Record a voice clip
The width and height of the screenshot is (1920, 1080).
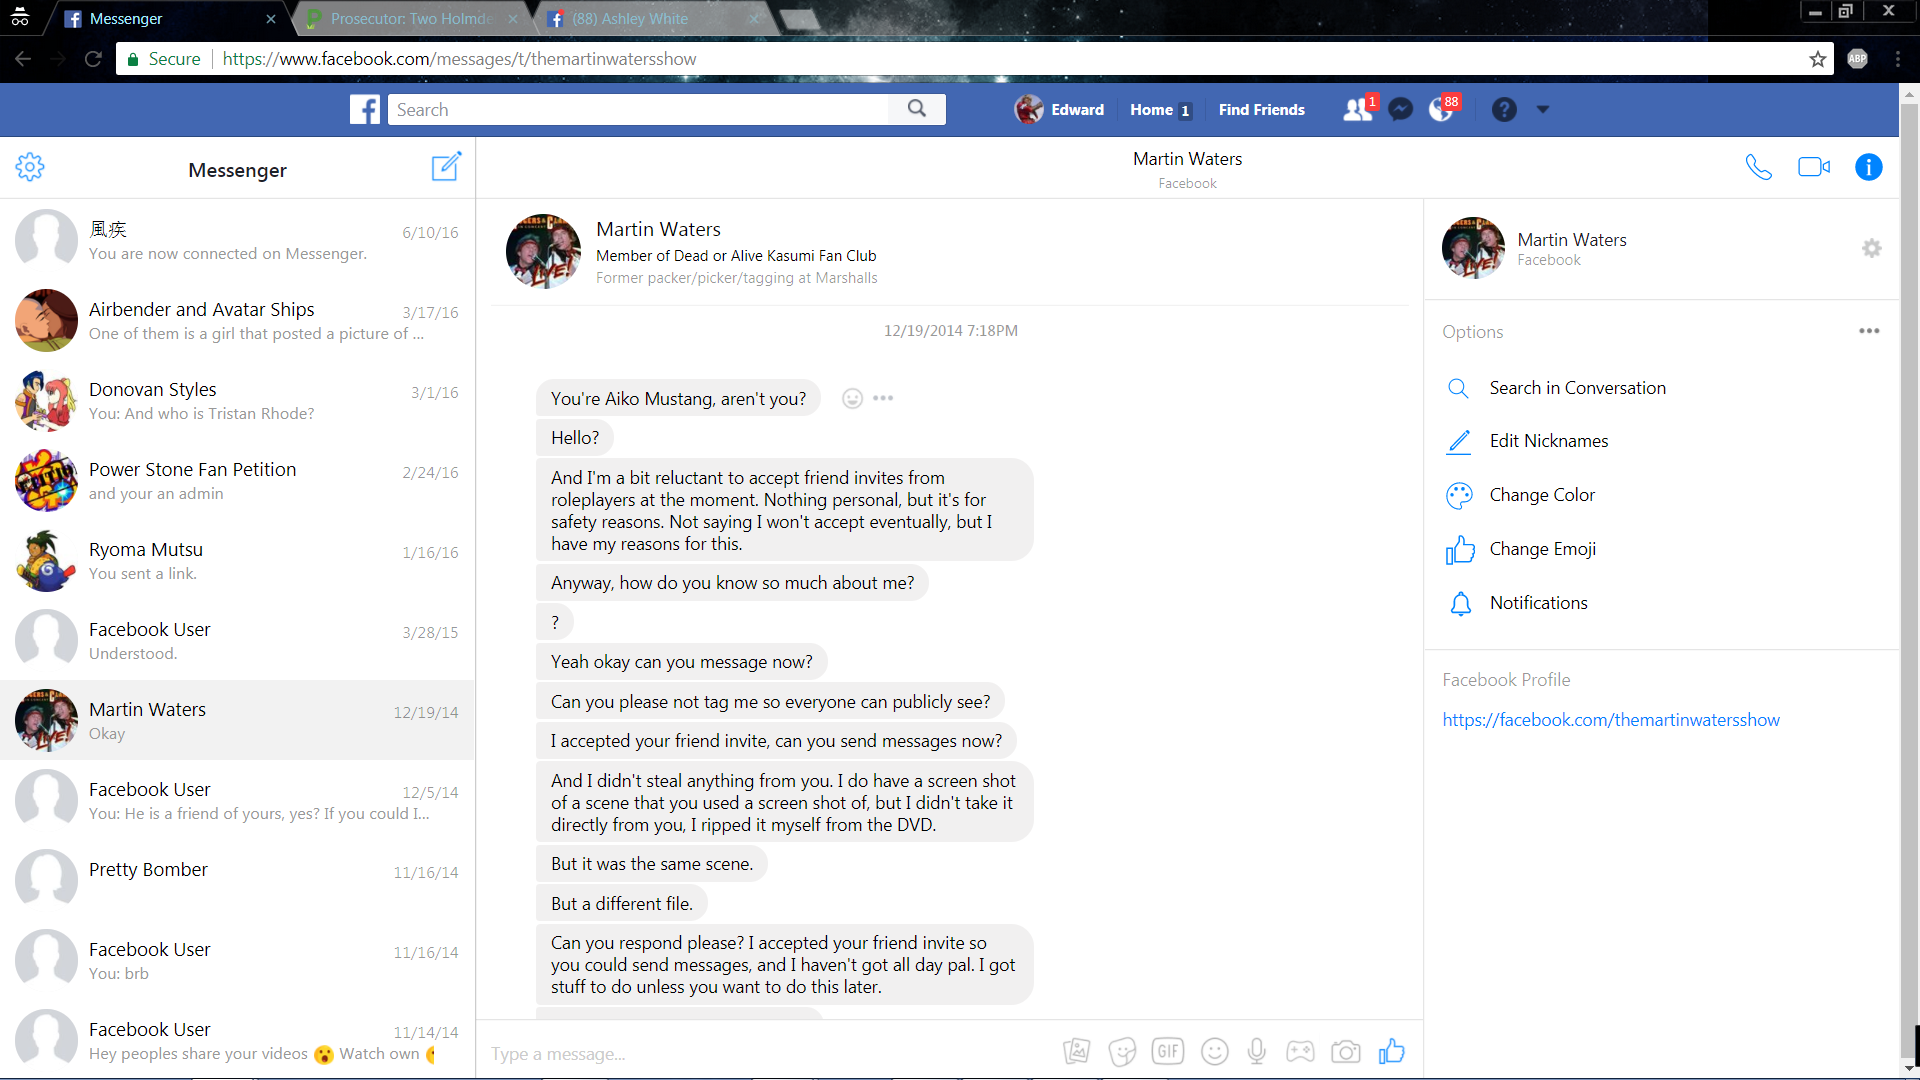tap(1257, 1051)
